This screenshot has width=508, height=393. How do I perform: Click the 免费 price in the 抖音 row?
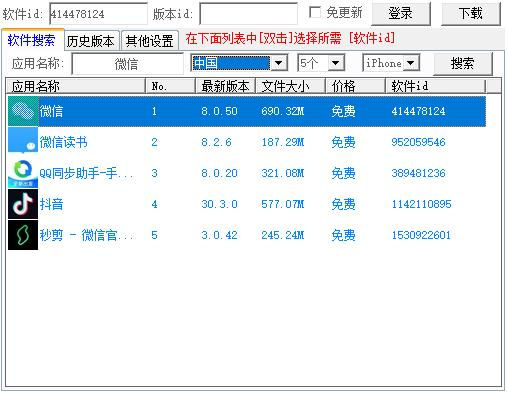[343, 204]
